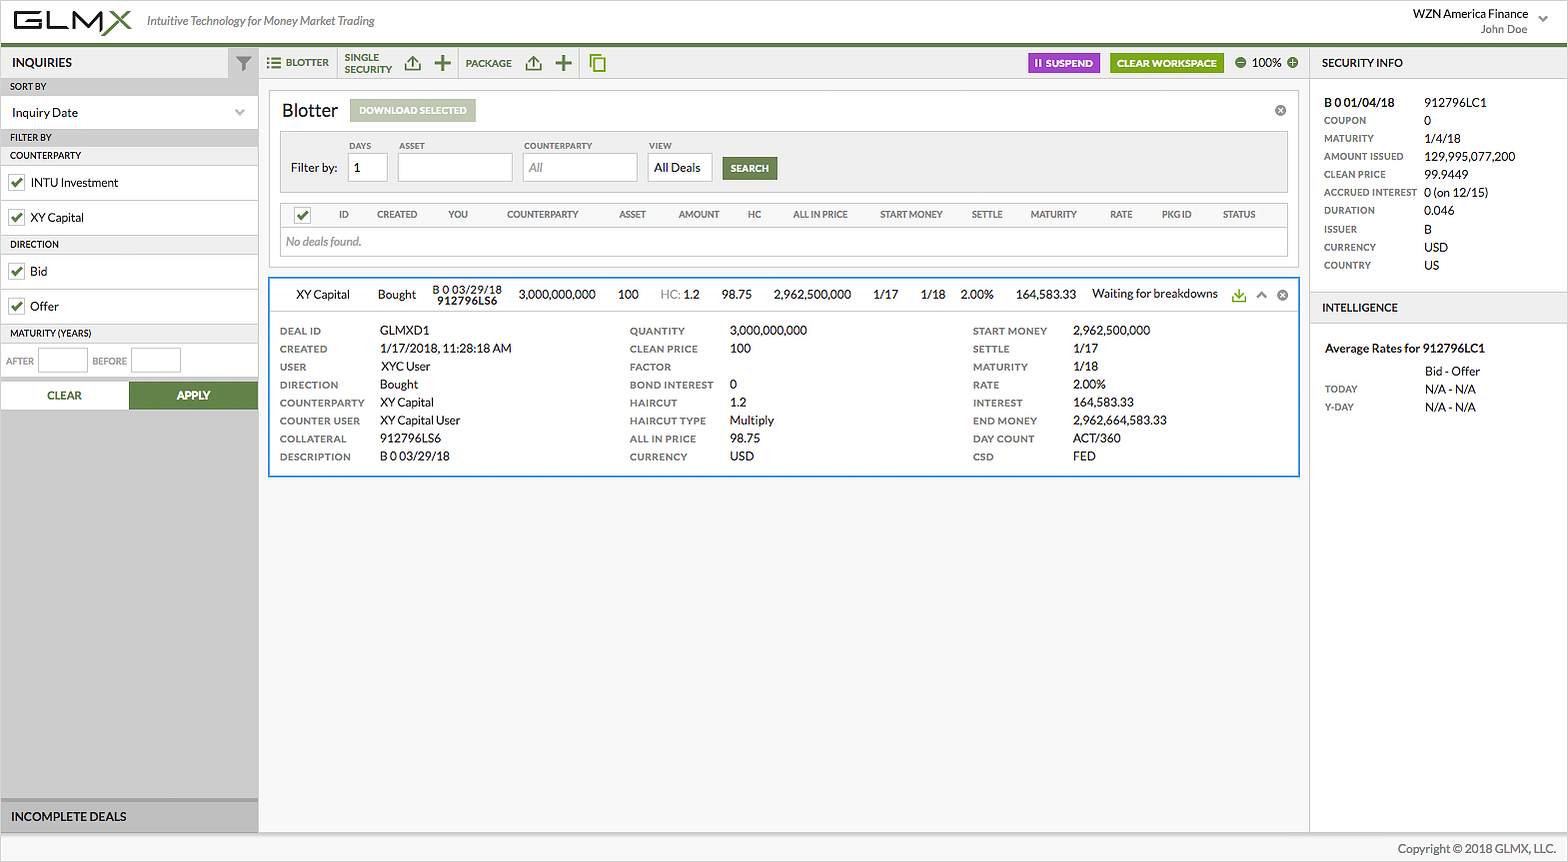Viewport: 1568px width, 862px height.
Task: Uncheck XY Capital counterparty filter
Action: (17, 217)
